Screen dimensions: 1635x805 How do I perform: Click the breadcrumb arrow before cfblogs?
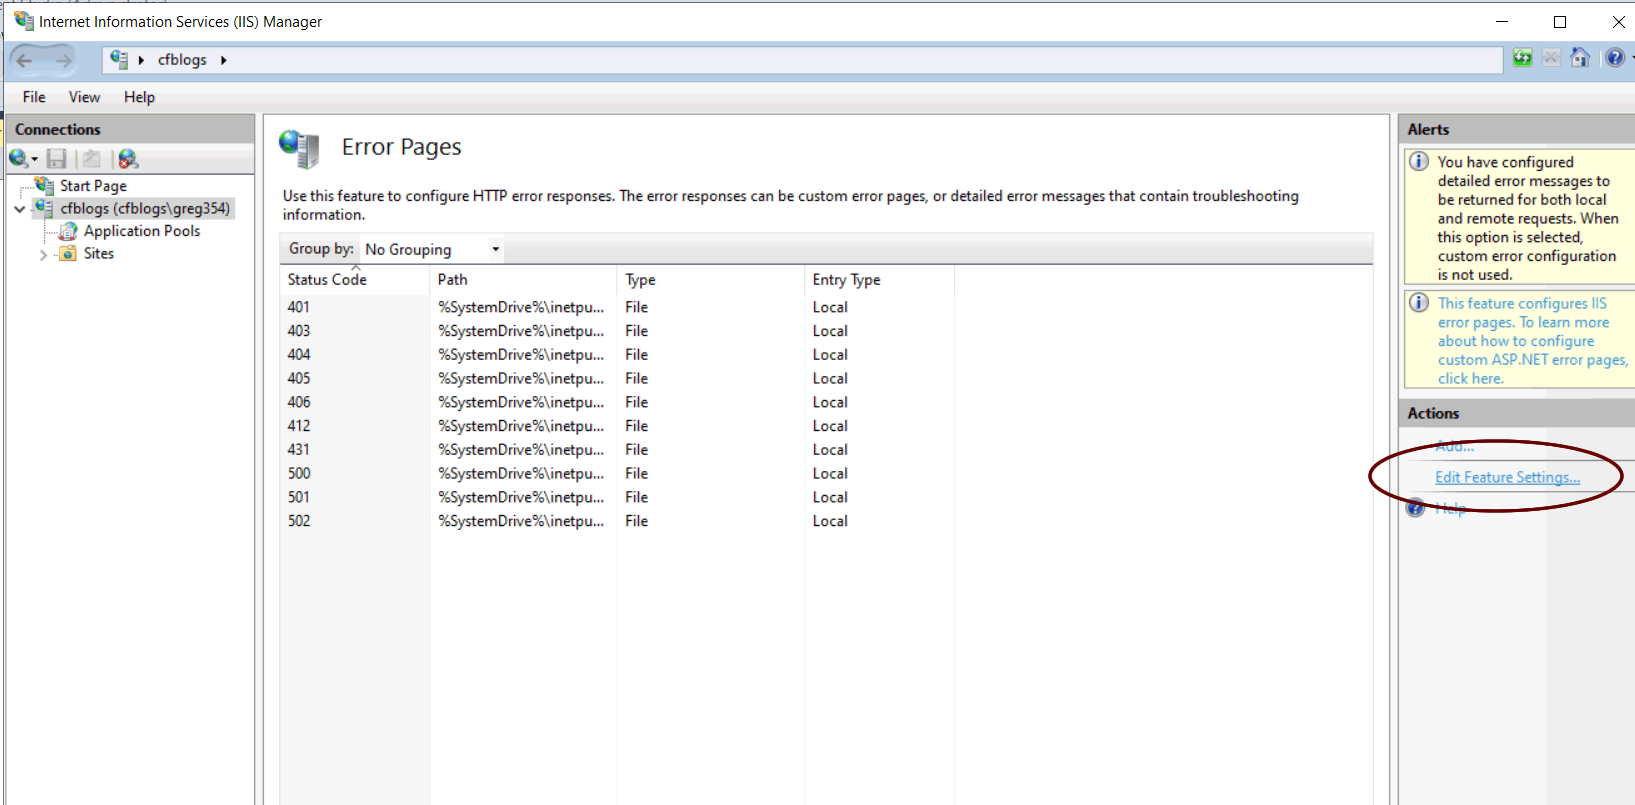click(141, 60)
